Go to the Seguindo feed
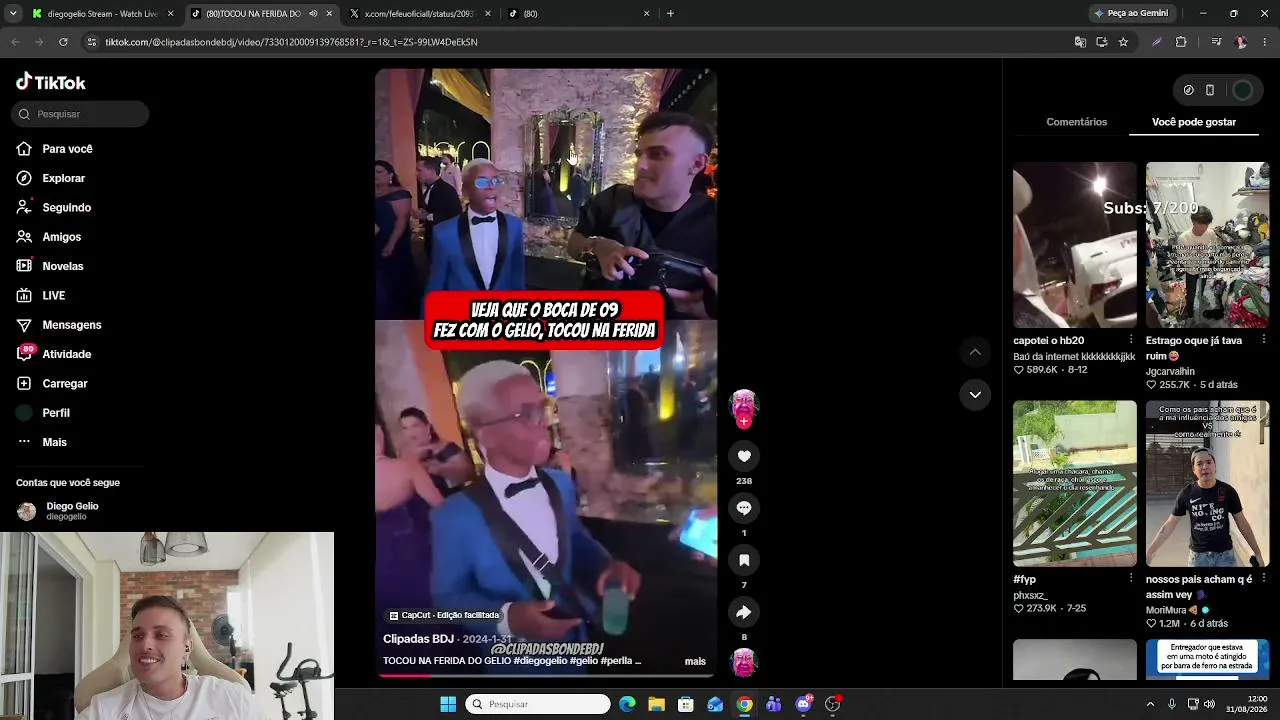1280x720 pixels. (54, 207)
